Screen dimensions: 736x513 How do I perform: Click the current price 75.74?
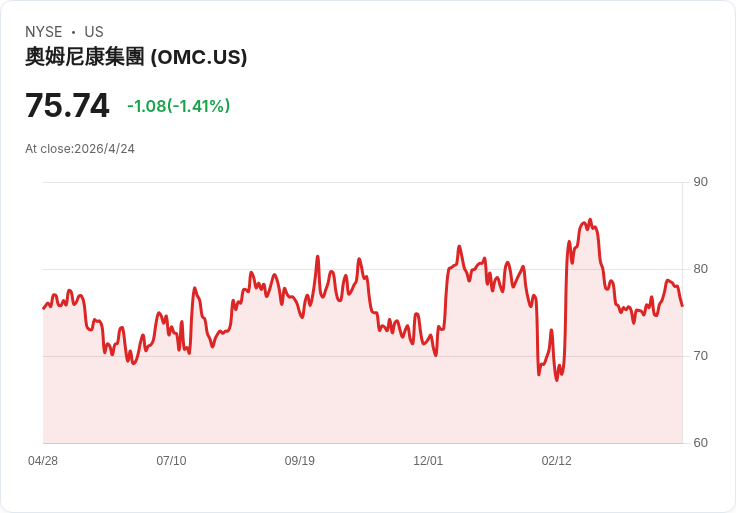click(67, 106)
